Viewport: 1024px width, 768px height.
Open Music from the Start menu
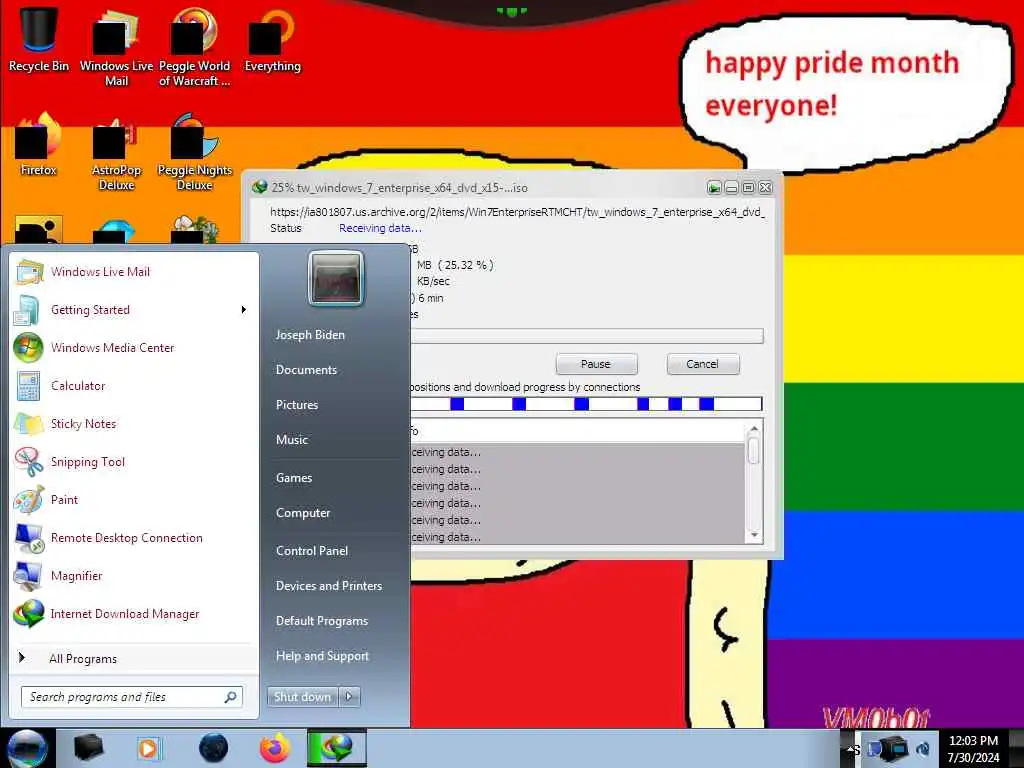292,440
